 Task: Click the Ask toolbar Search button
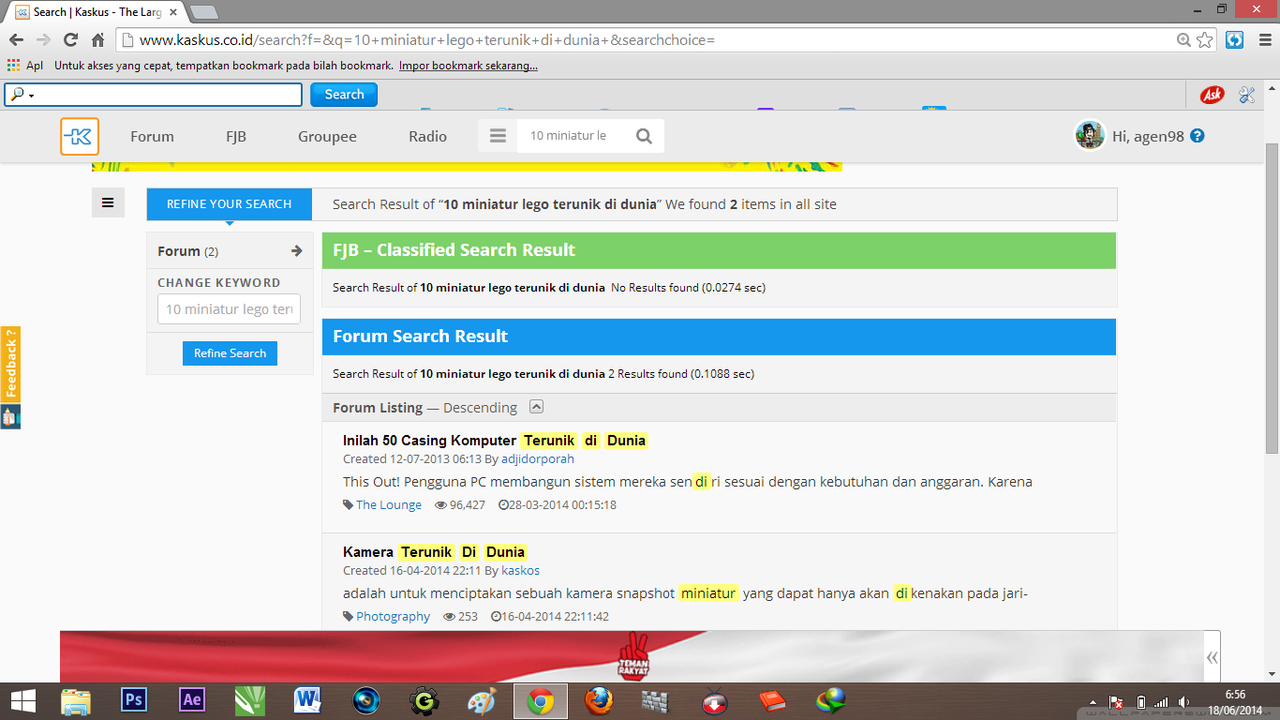(x=344, y=95)
